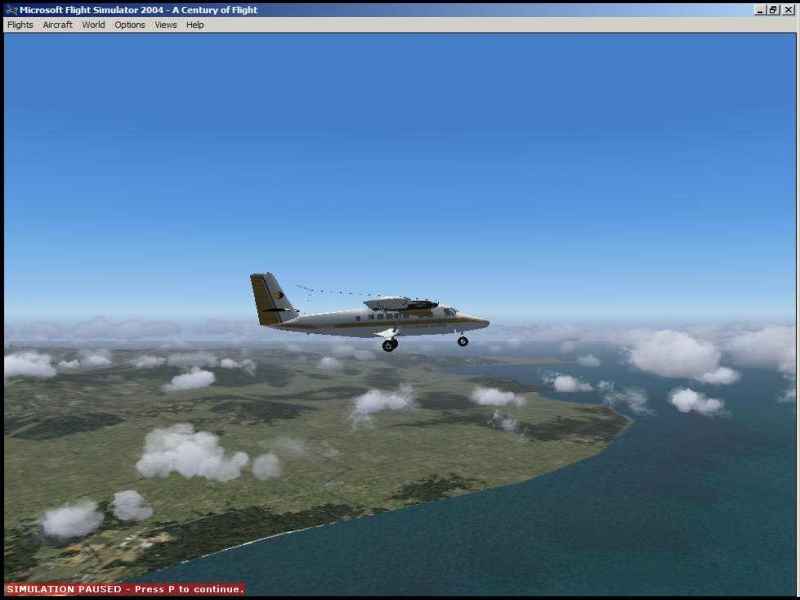Open the Views menu
Image resolution: width=800 pixels, height=600 pixels.
pyautogui.click(x=165, y=25)
